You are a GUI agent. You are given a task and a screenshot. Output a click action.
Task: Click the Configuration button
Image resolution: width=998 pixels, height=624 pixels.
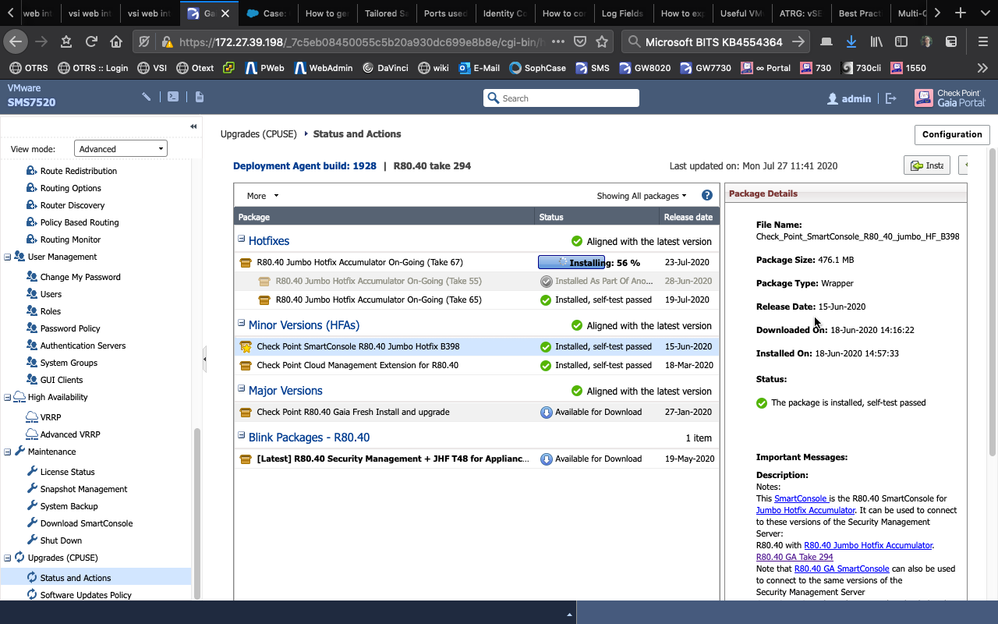pos(952,134)
